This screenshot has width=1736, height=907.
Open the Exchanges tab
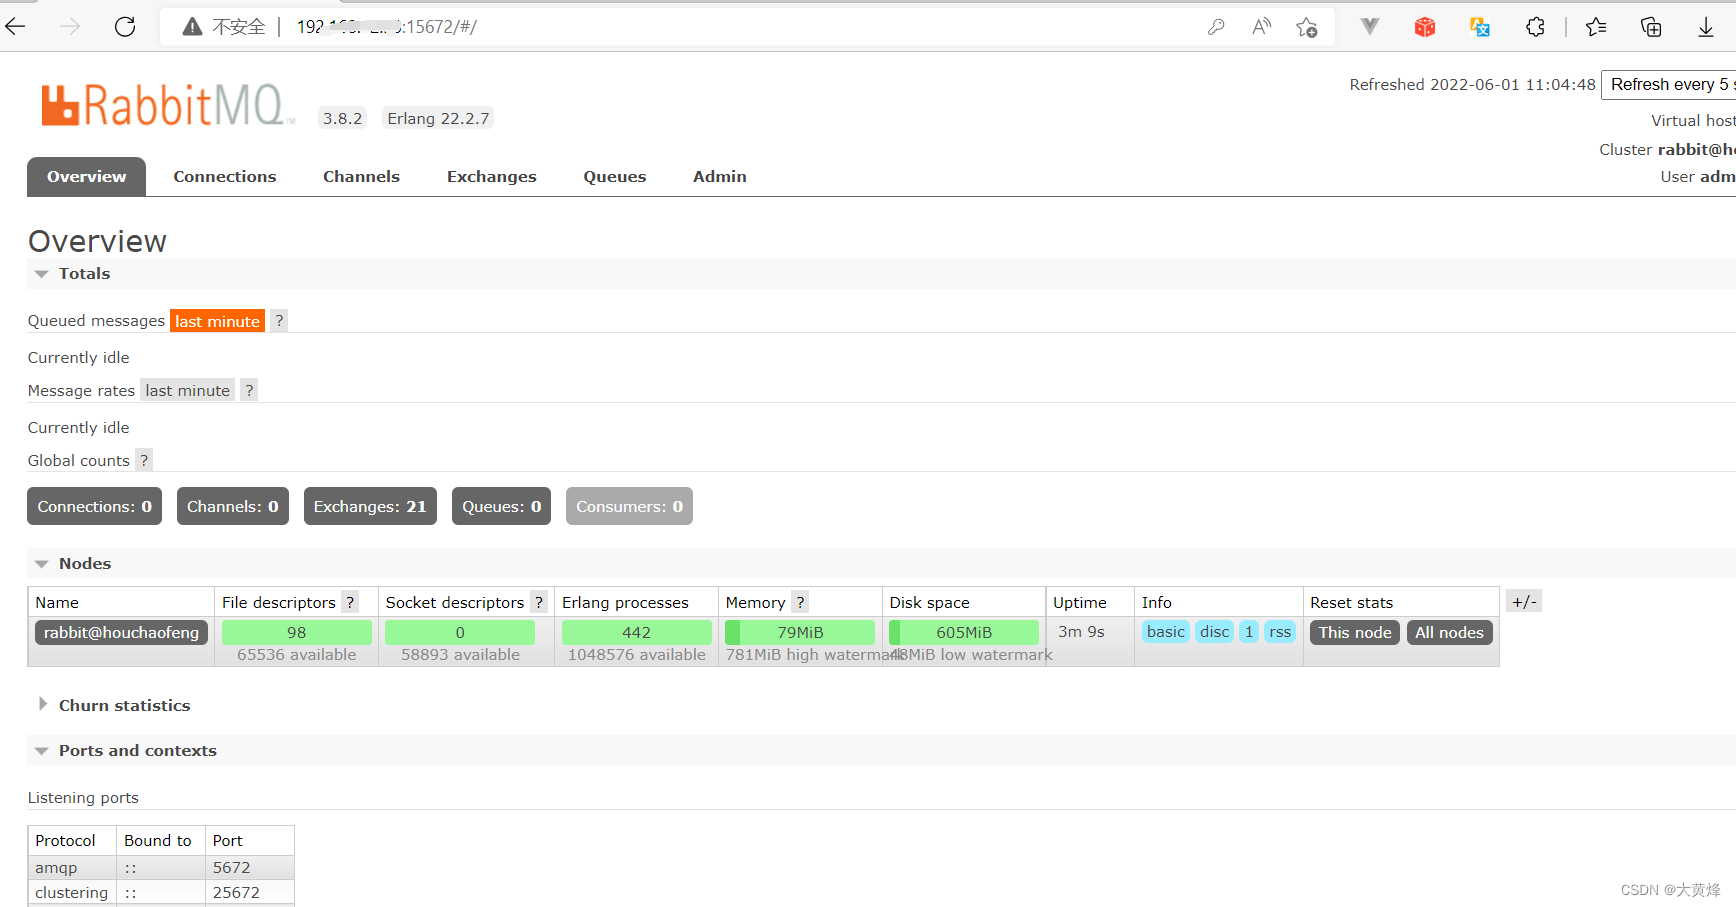point(491,177)
